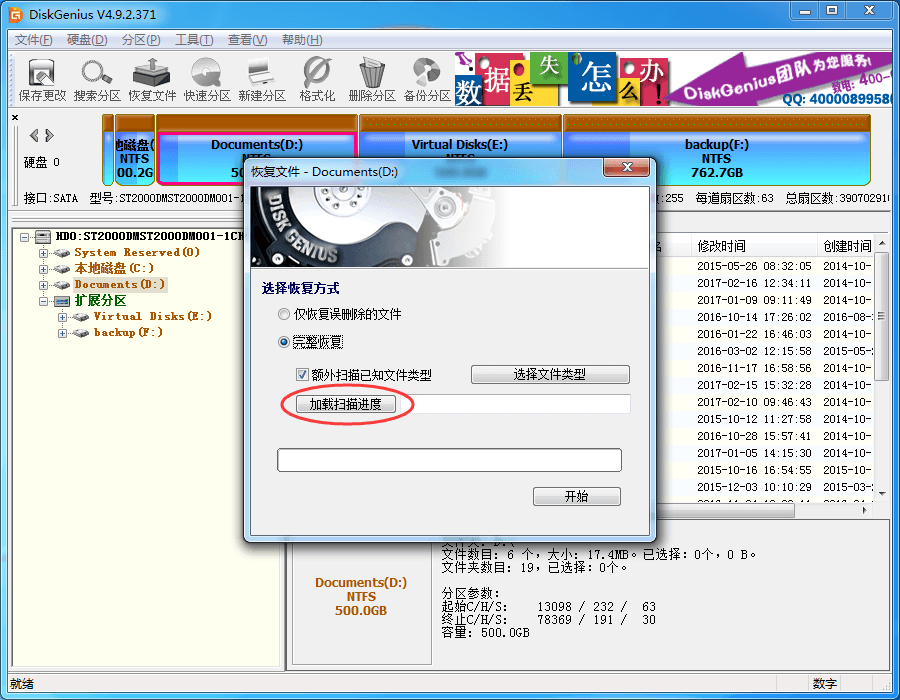
Task: Expand the 本地磁盘 (C:) tree node
Action: (43, 269)
